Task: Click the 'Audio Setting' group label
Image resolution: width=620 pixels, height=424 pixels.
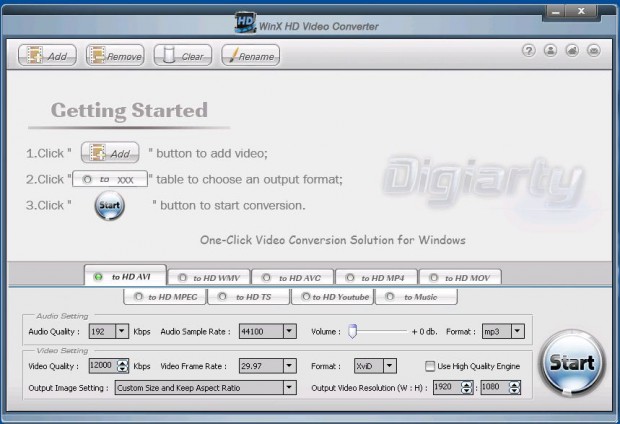Action: [x=62, y=316]
